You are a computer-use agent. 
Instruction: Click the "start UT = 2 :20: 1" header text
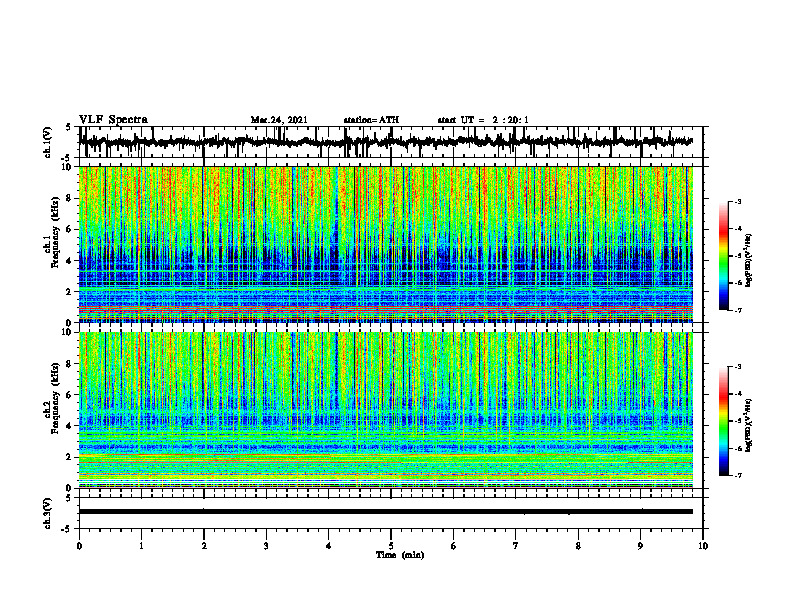pyautogui.click(x=483, y=120)
